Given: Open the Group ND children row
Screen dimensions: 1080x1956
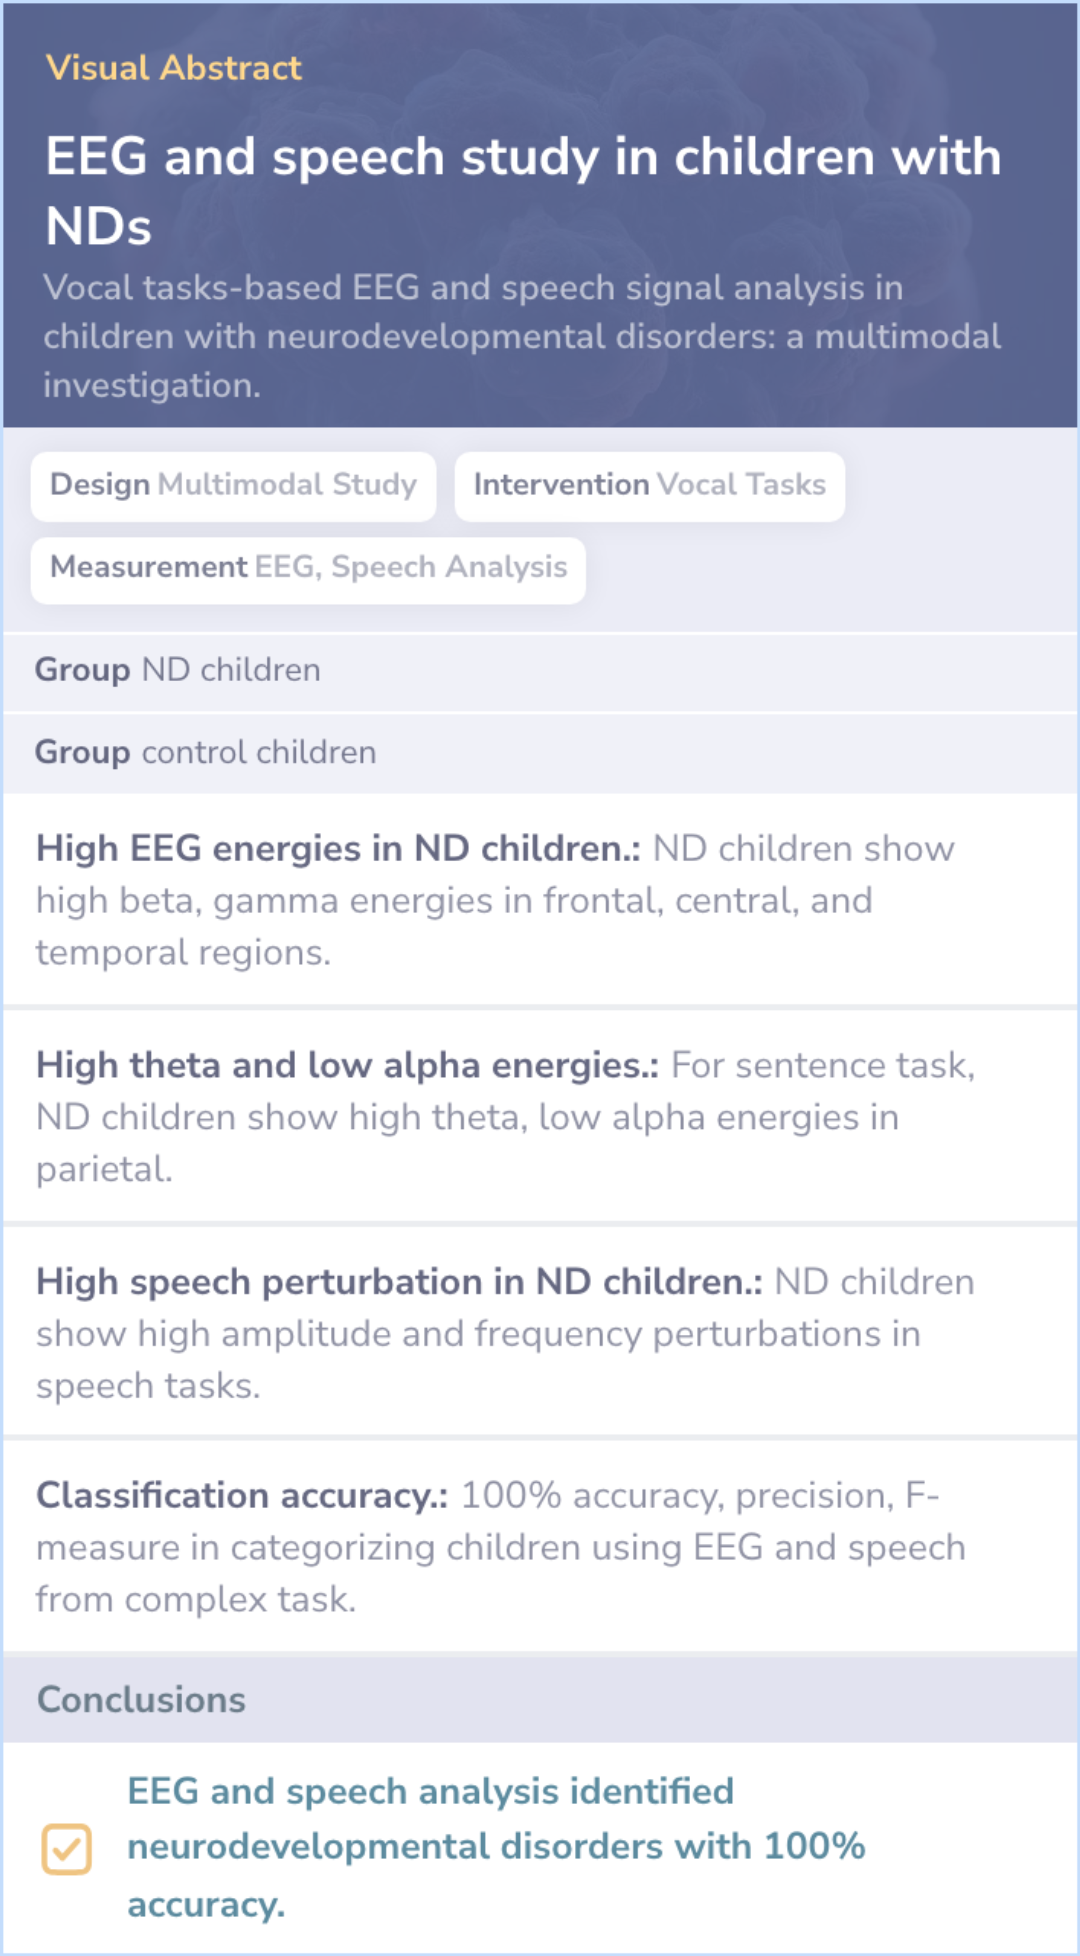Looking at the screenshot, I should (540, 671).
